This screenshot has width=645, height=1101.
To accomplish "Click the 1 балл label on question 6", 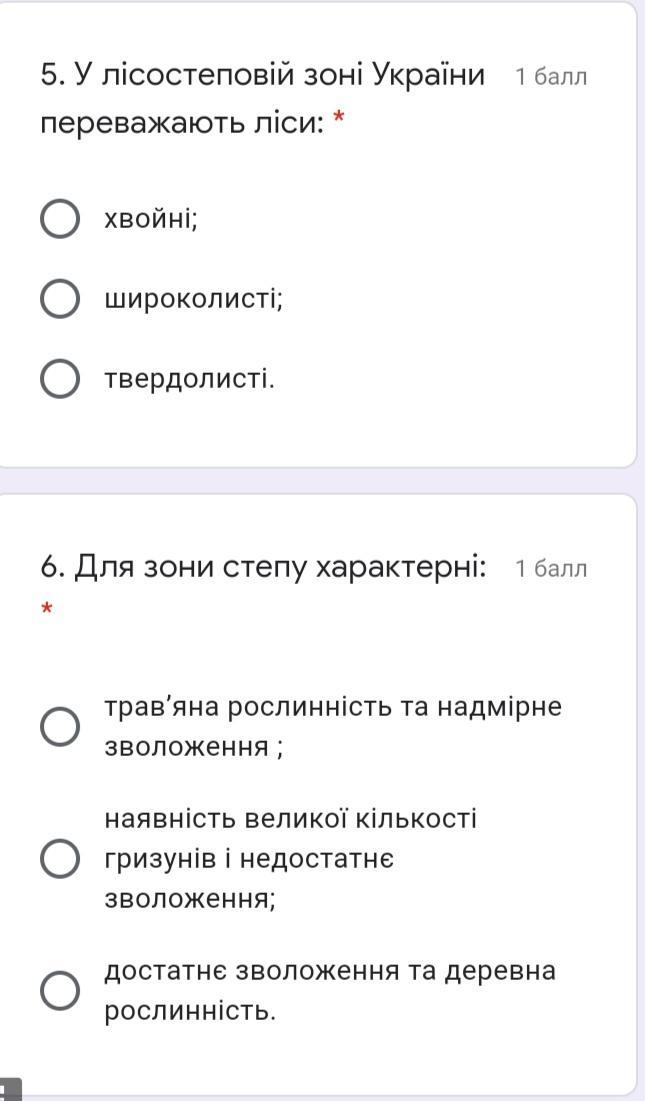I will click(x=551, y=569).
